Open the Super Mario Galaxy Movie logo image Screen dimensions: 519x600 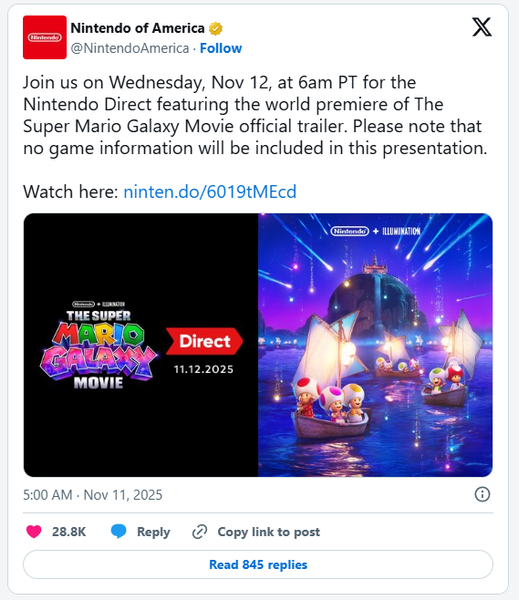pos(98,345)
